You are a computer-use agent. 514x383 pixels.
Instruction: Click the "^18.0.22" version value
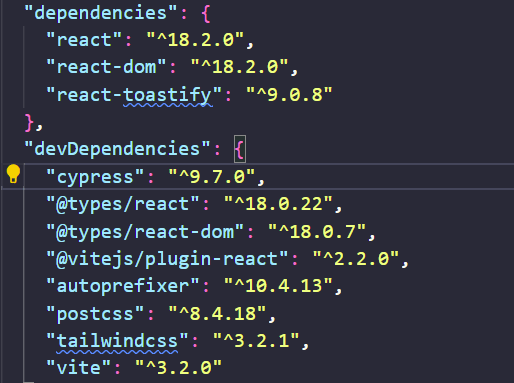(278, 204)
